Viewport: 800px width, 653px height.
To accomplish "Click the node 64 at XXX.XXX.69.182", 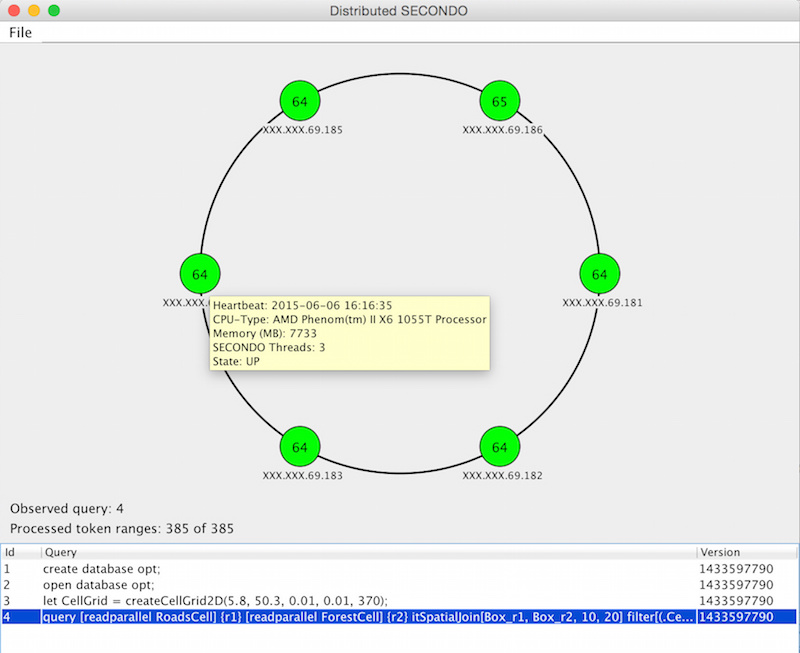I will pyautogui.click(x=499, y=447).
